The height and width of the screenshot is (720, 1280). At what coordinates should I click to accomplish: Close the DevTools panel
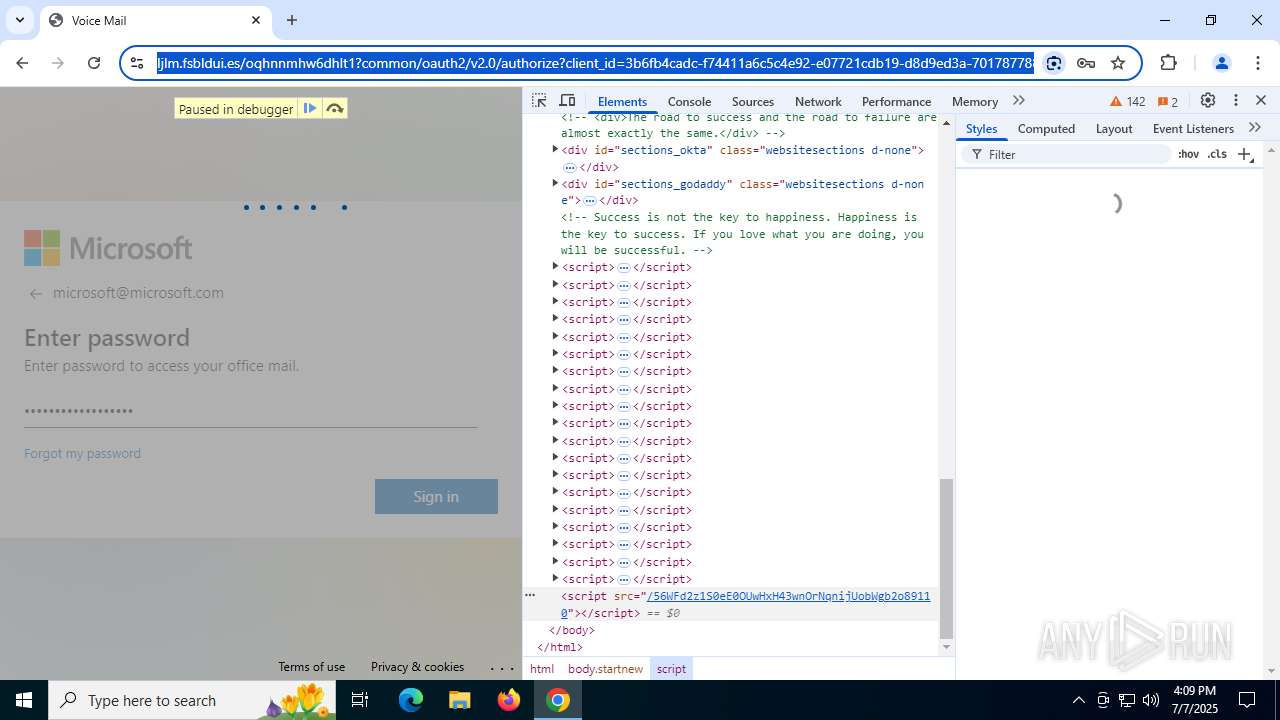pos(1261,101)
